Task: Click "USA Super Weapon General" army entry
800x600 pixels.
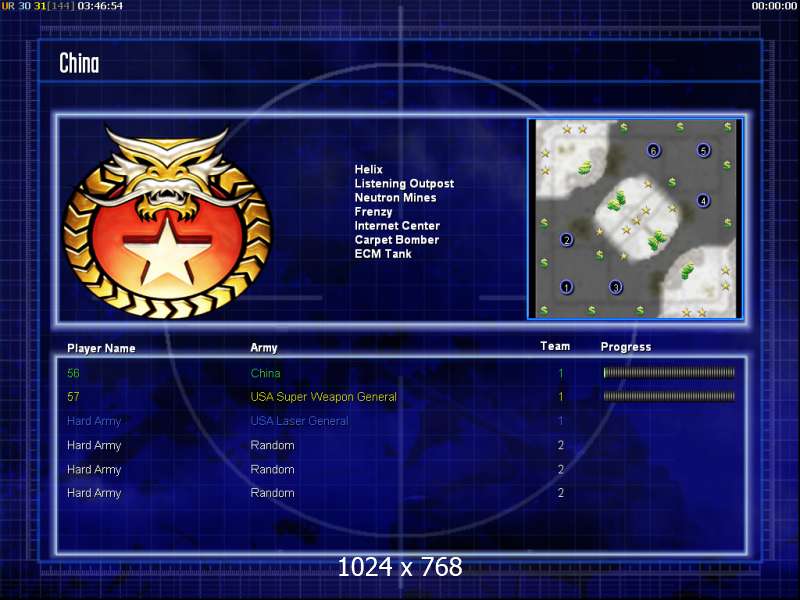Action: point(323,397)
